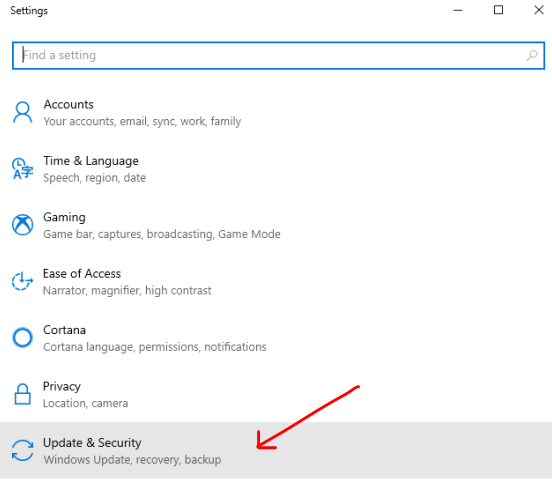Click the 'Windows Update, recovery, backup' description
Screen dimensions: 552x498
(x=132, y=460)
